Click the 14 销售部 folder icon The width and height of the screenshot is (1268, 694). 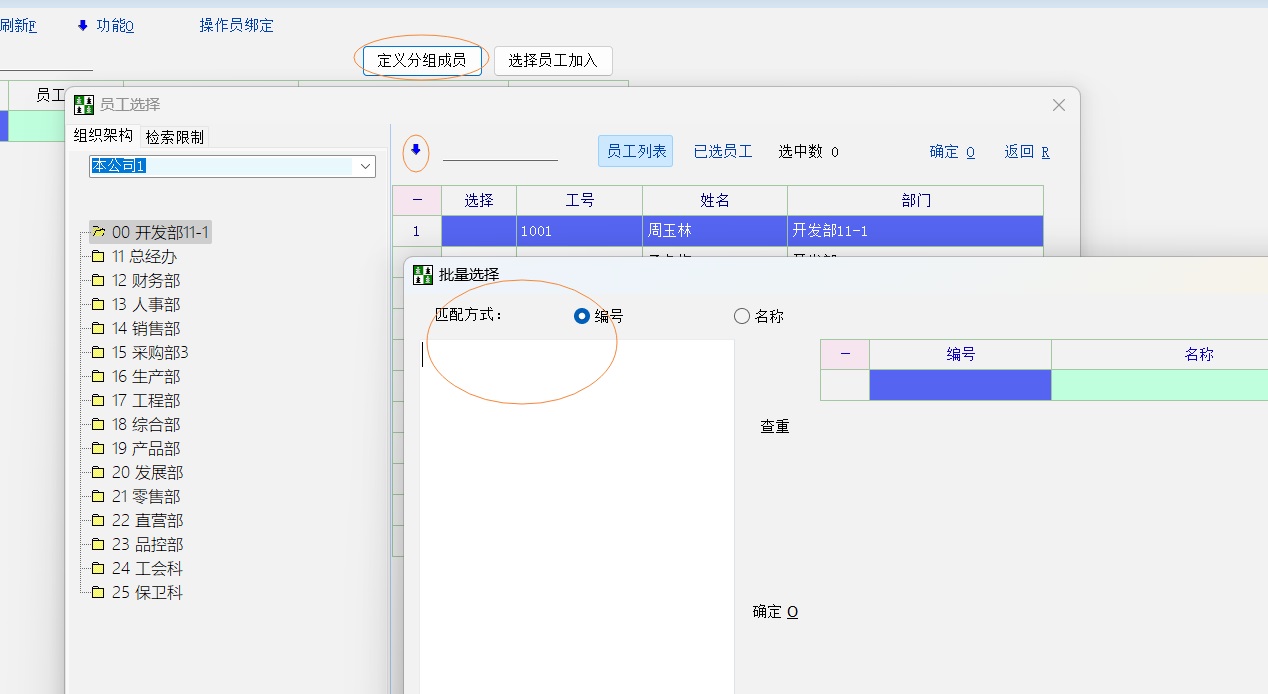(x=98, y=329)
